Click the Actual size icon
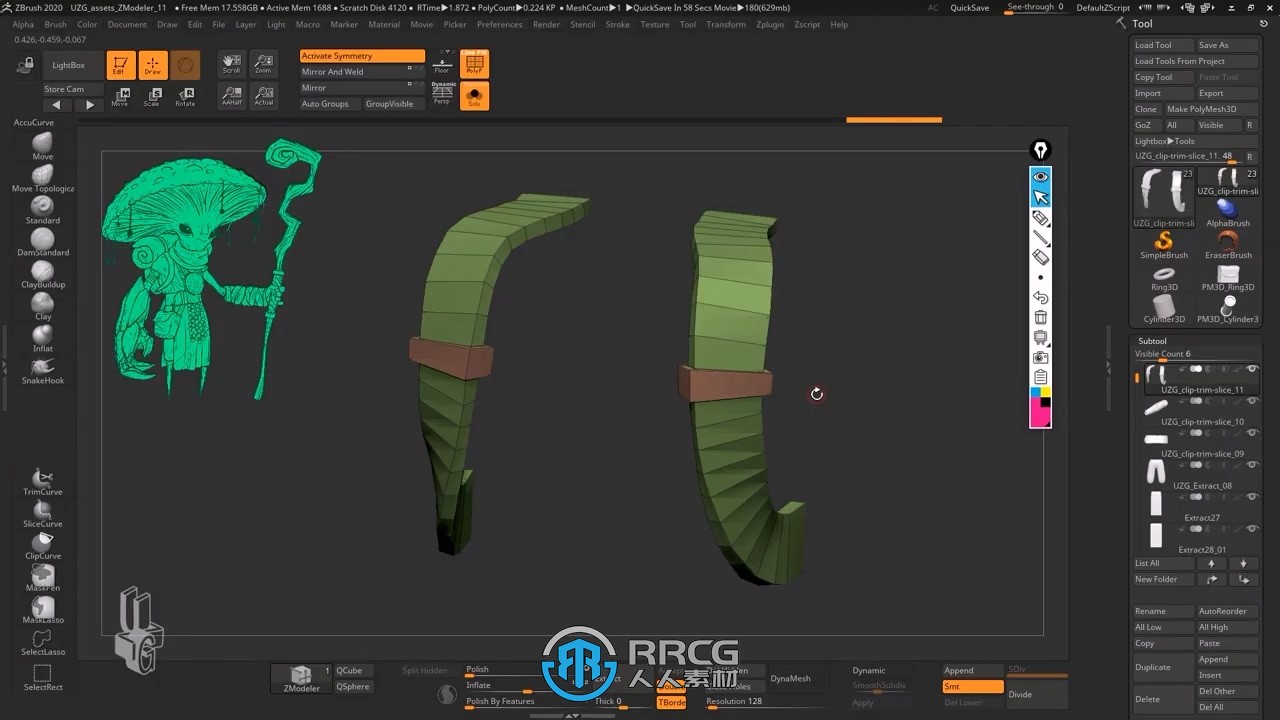 coord(263,96)
